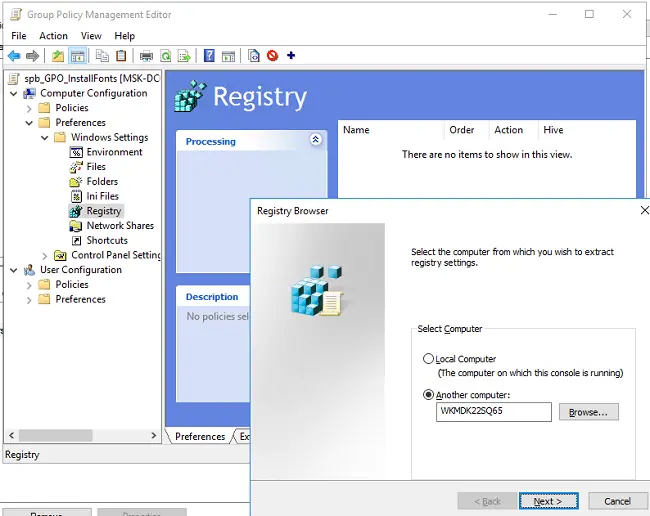This screenshot has height=516, width=650.
Task: Click the gray Forward arrow in toolbar
Action: click(x=32, y=56)
